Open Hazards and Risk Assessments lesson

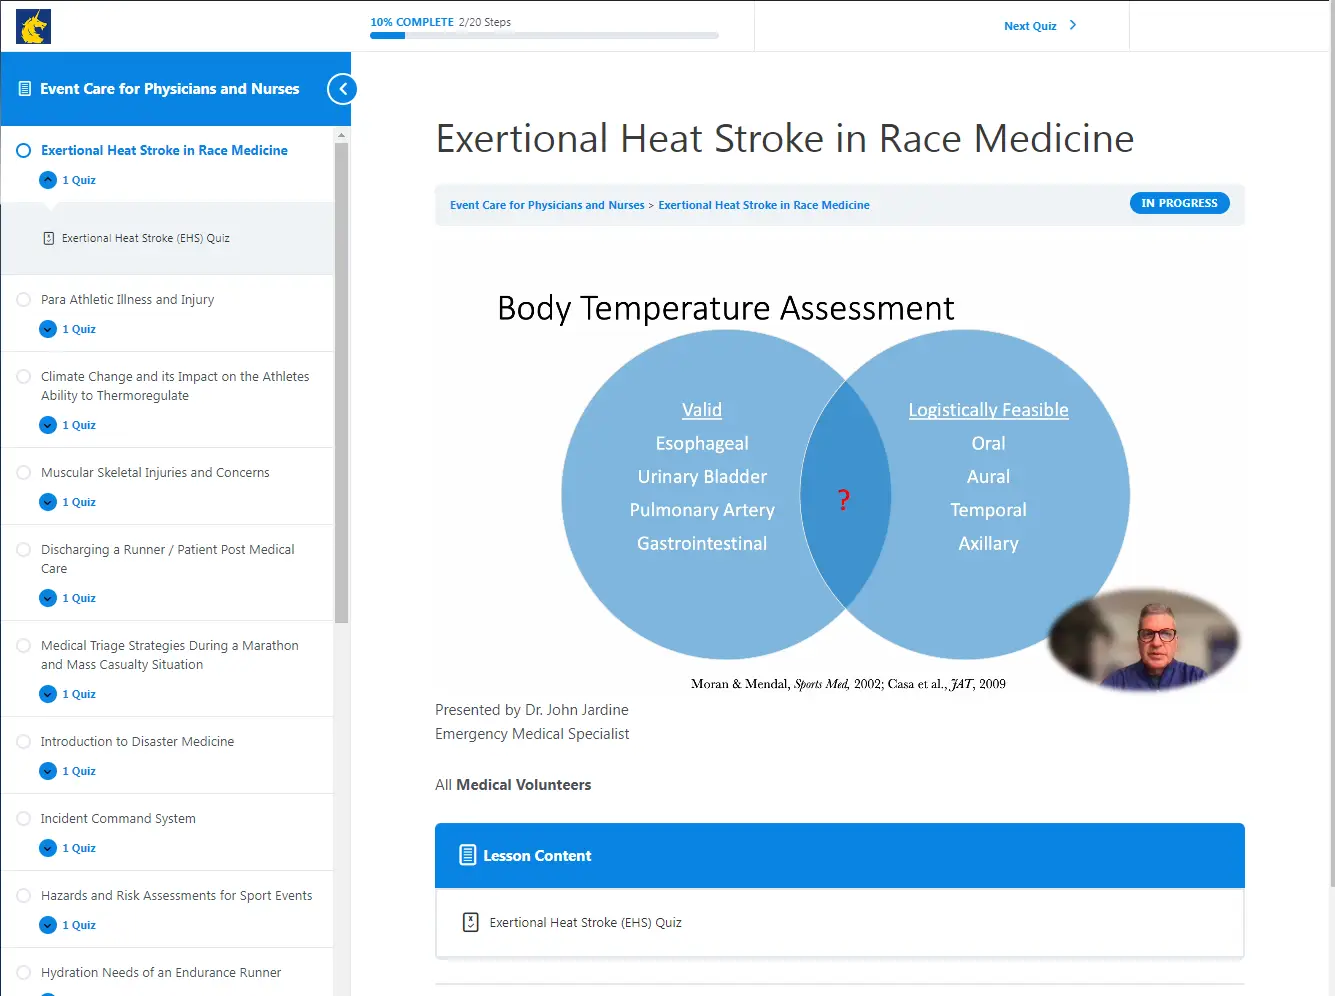(176, 895)
